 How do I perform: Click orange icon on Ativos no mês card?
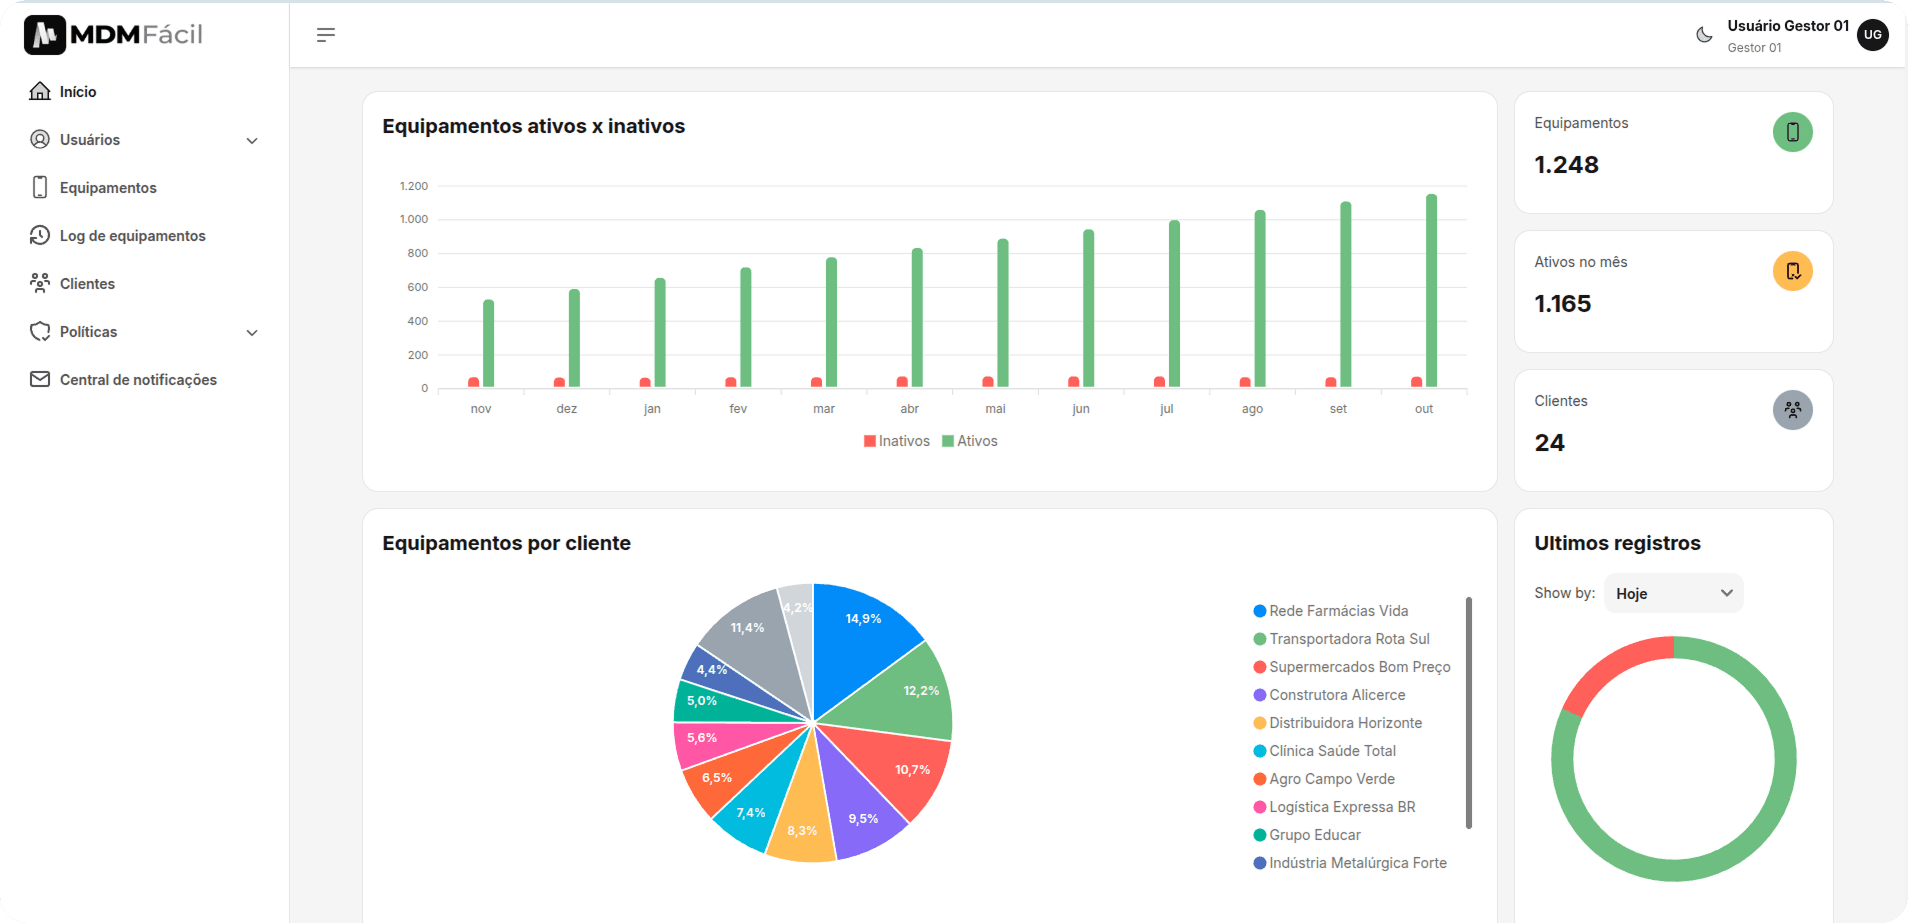(x=1793, y=271)
